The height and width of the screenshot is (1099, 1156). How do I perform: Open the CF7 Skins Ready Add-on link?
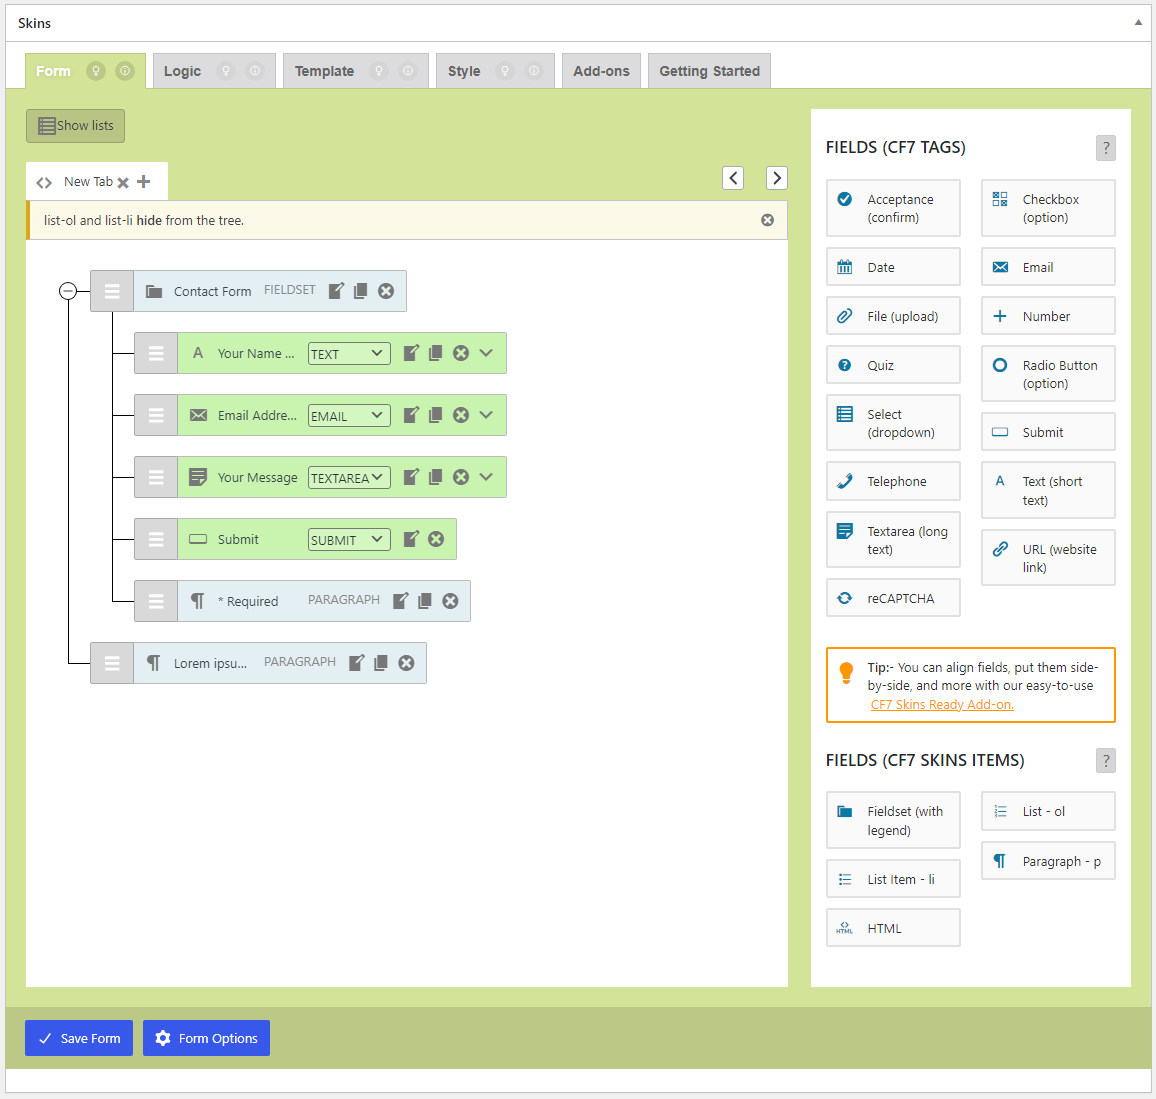pos(941,705)
